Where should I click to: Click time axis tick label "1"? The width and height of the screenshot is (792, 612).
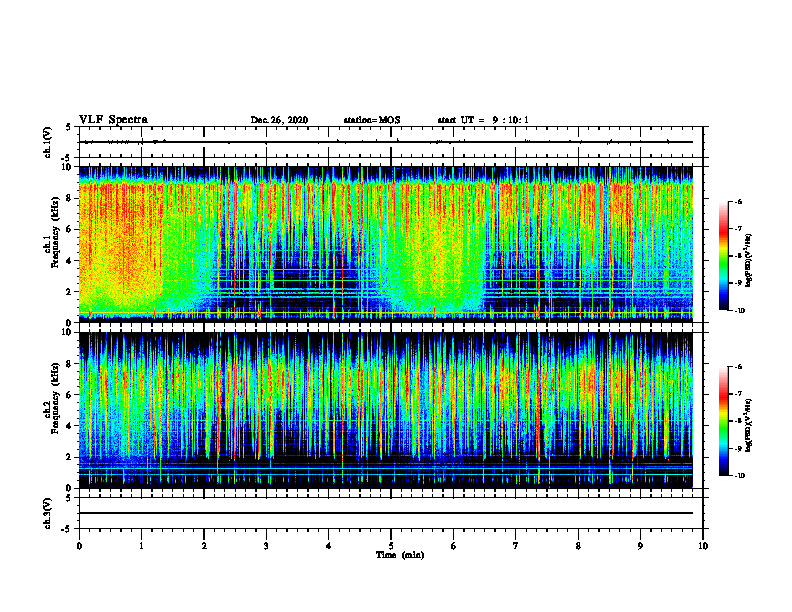(x=141, y=546)
